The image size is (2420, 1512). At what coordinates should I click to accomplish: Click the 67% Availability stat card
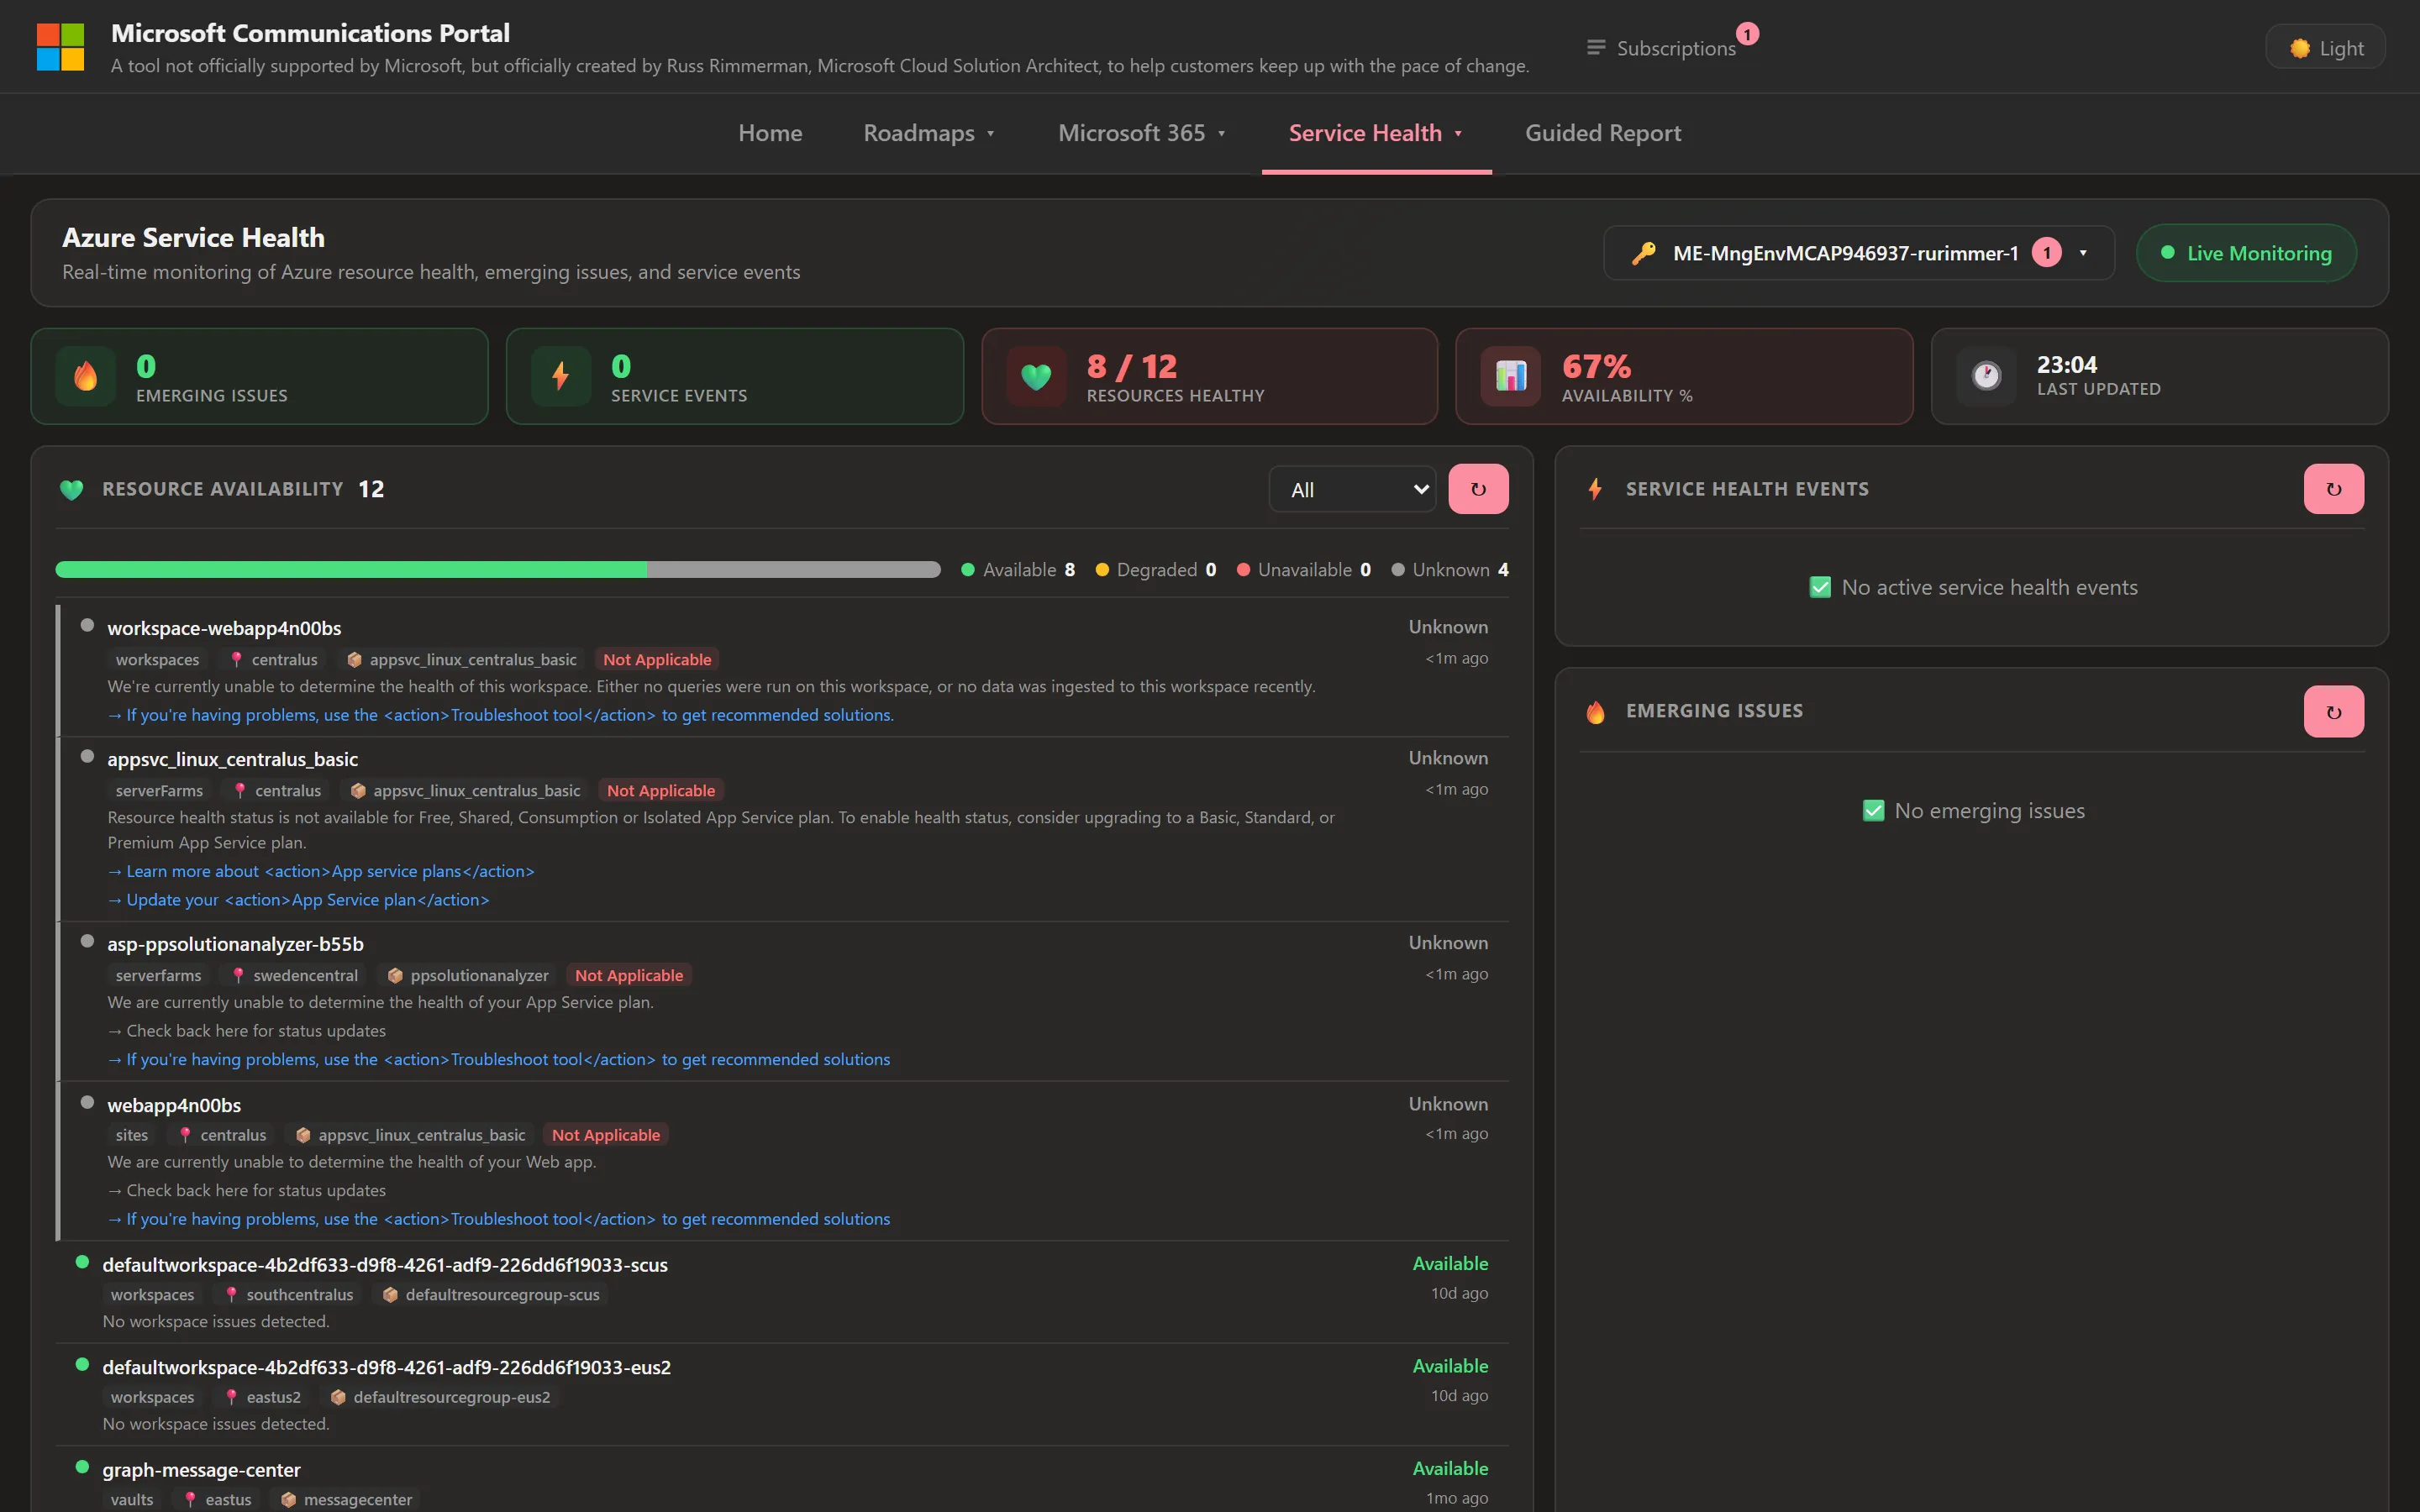pos(1684,376)
